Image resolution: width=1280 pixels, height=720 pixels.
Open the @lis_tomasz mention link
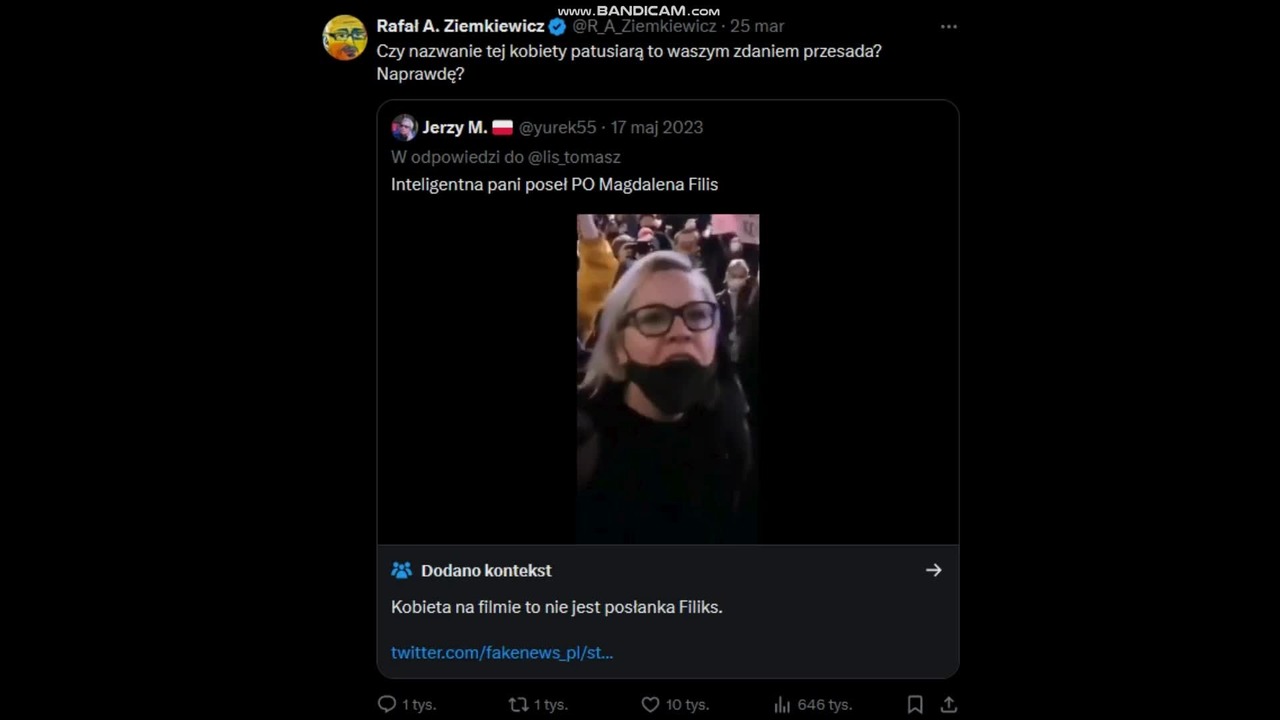click(x=574, y=157)
